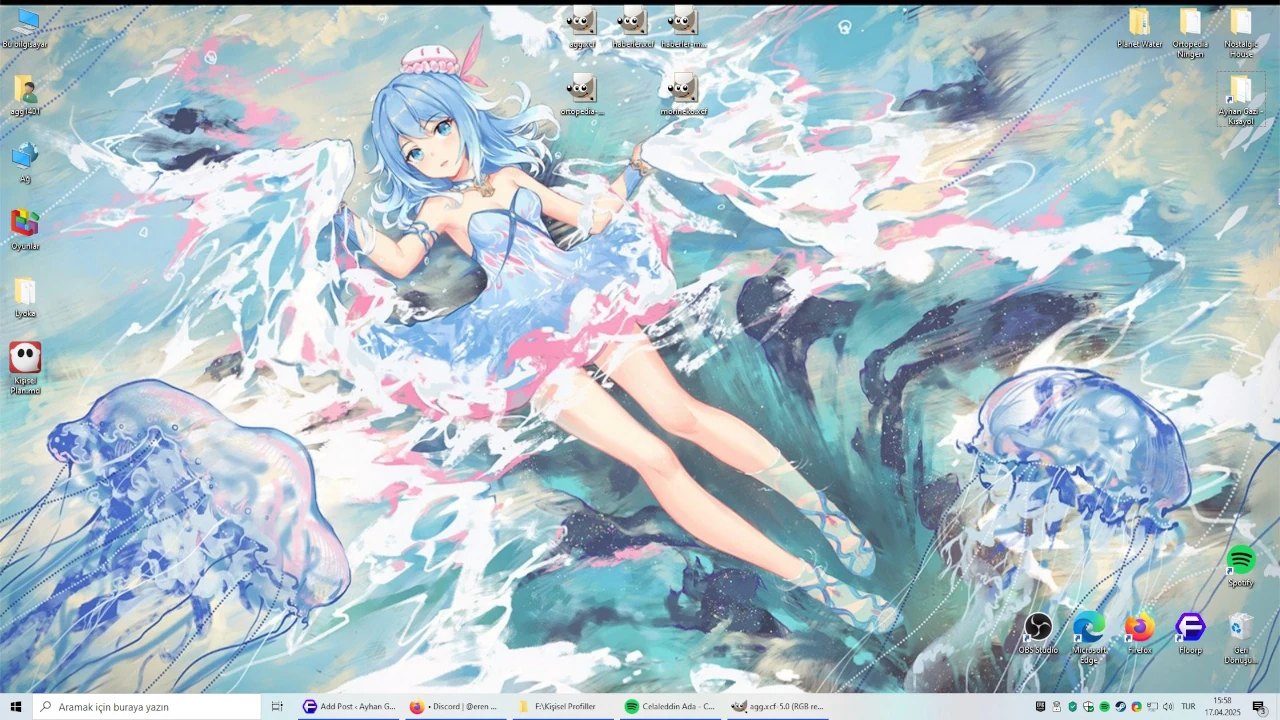Open the network status tray icon
The height and width of the screenshot is (720, 1280).
pos(1152,706)
